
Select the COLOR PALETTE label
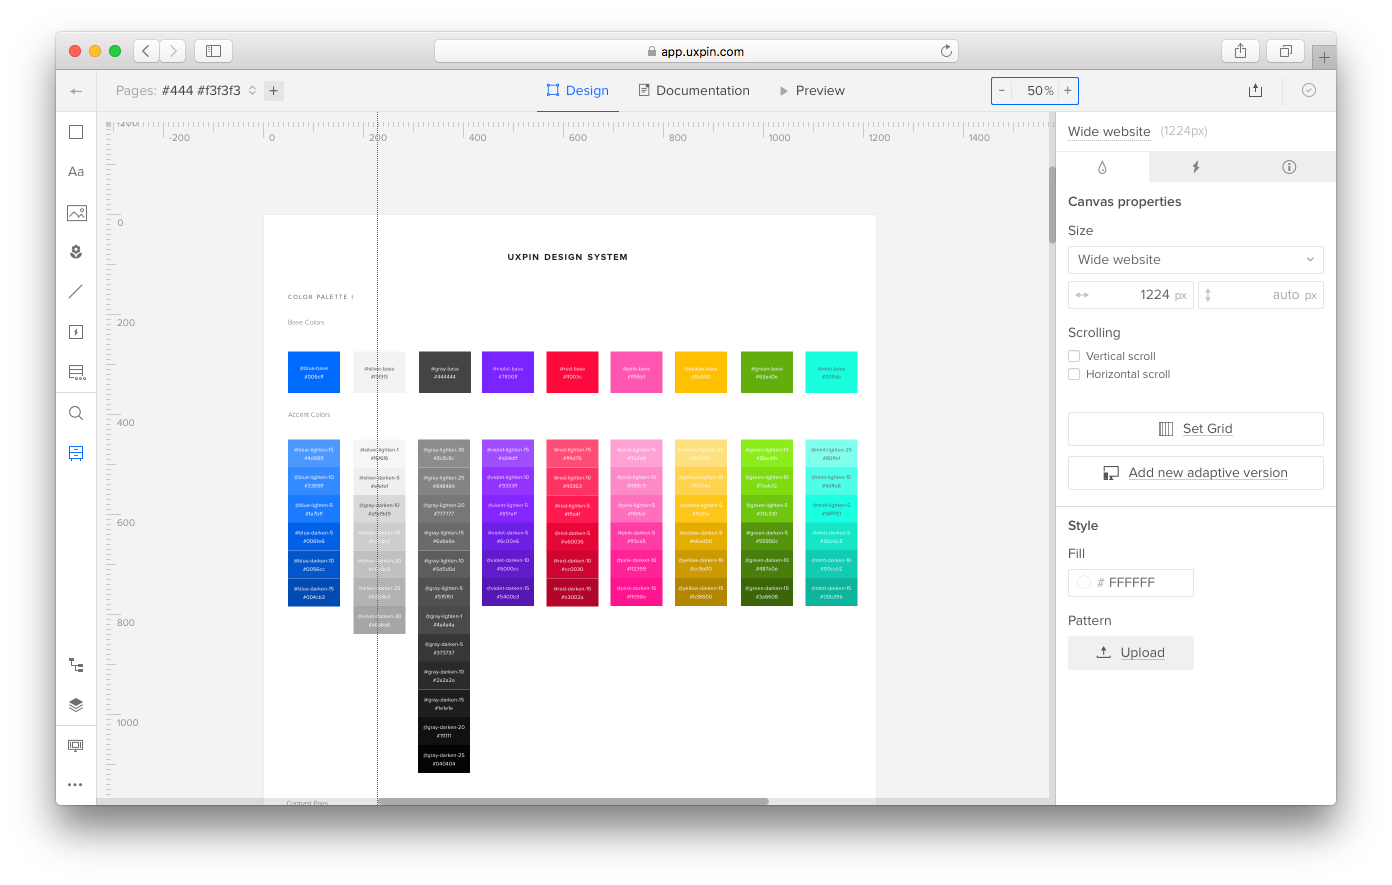[x=320, y=297]
